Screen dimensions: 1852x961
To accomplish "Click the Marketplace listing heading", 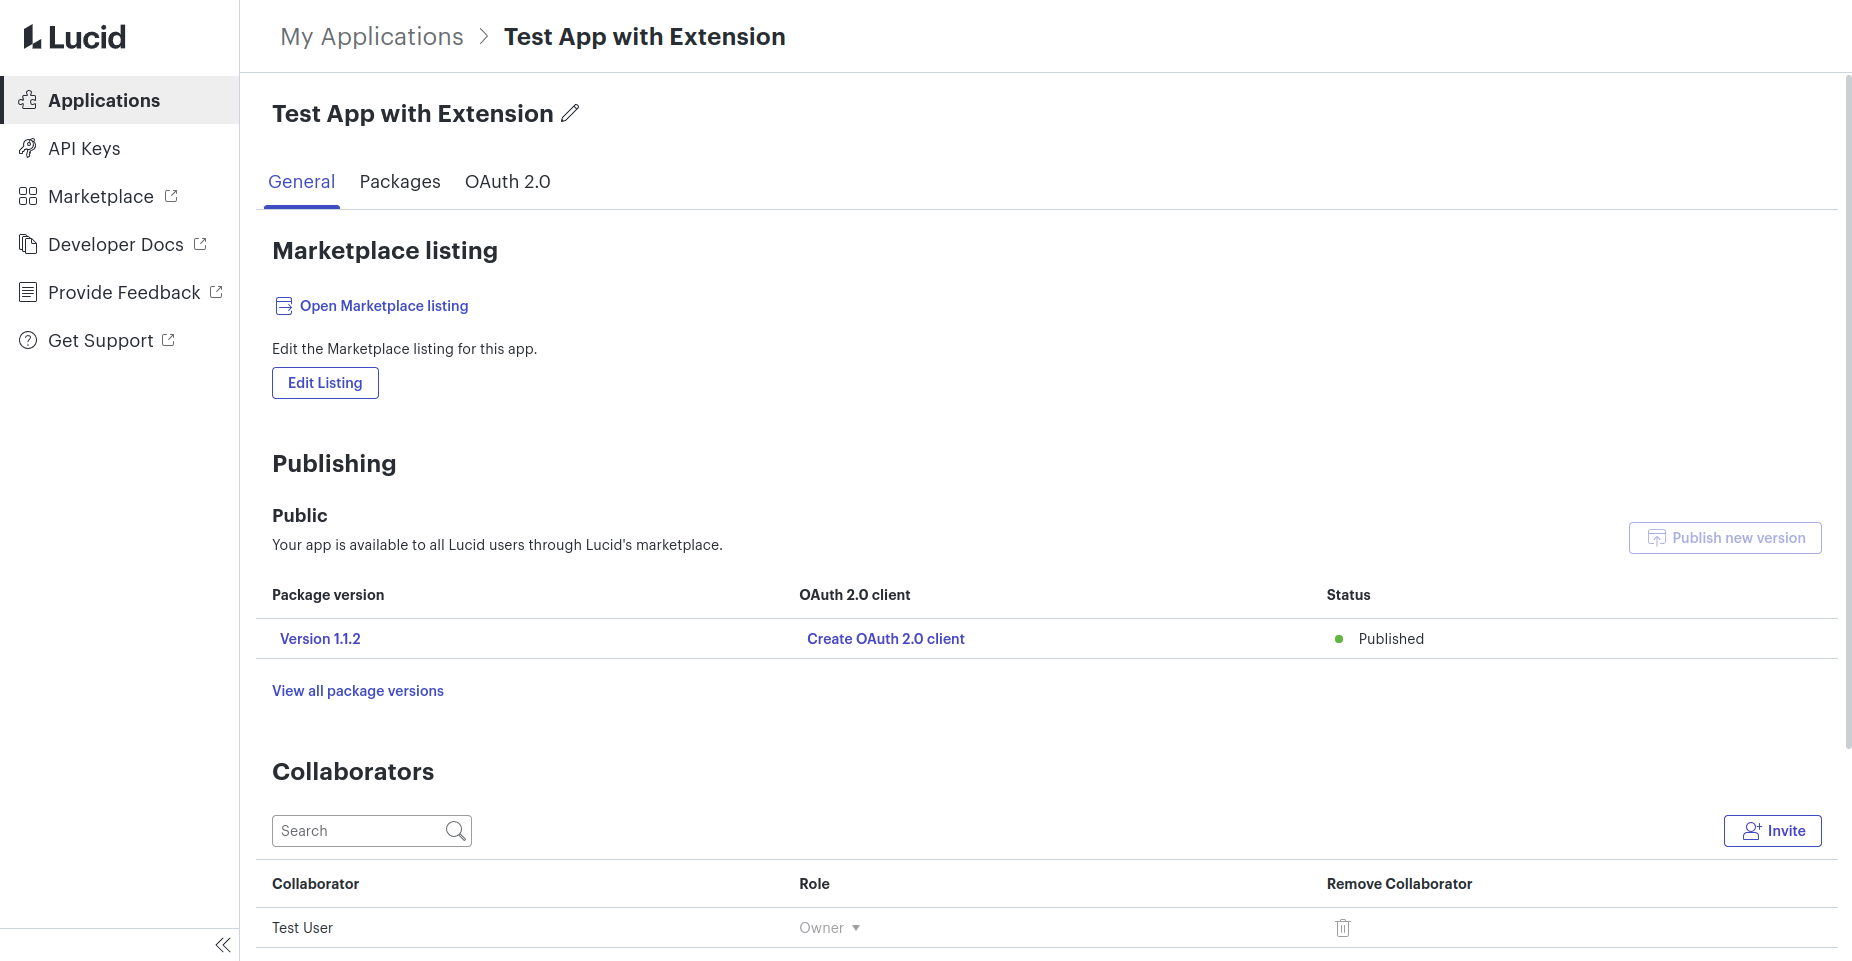I will [x=385, y=251].
